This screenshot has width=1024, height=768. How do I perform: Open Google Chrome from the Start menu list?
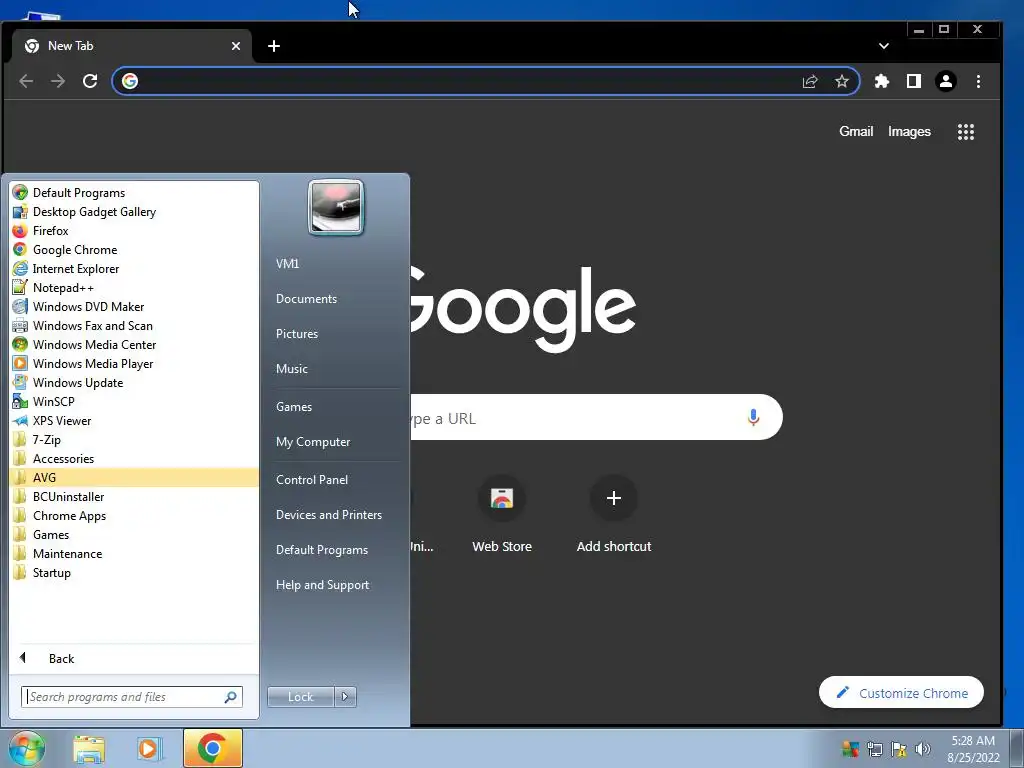click(x=135, y=249)
